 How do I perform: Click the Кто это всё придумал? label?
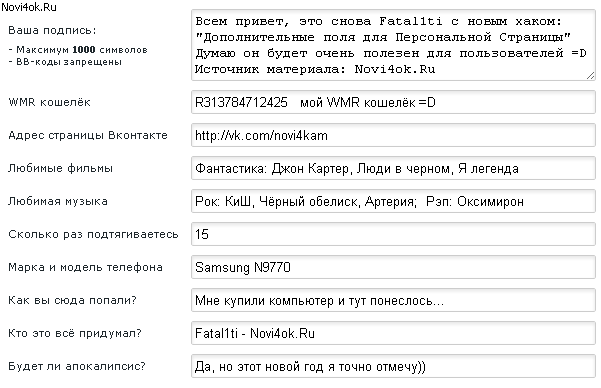tap(75, 333)
